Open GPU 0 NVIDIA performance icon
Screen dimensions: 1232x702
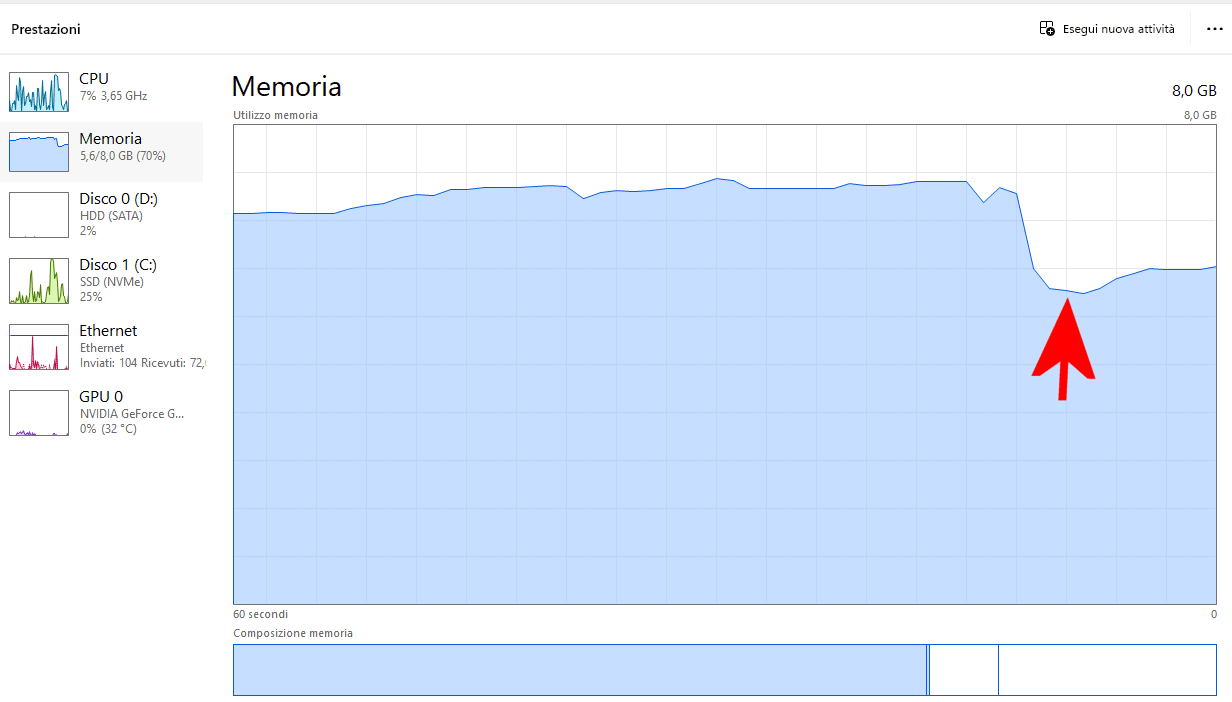coord(38,412)
